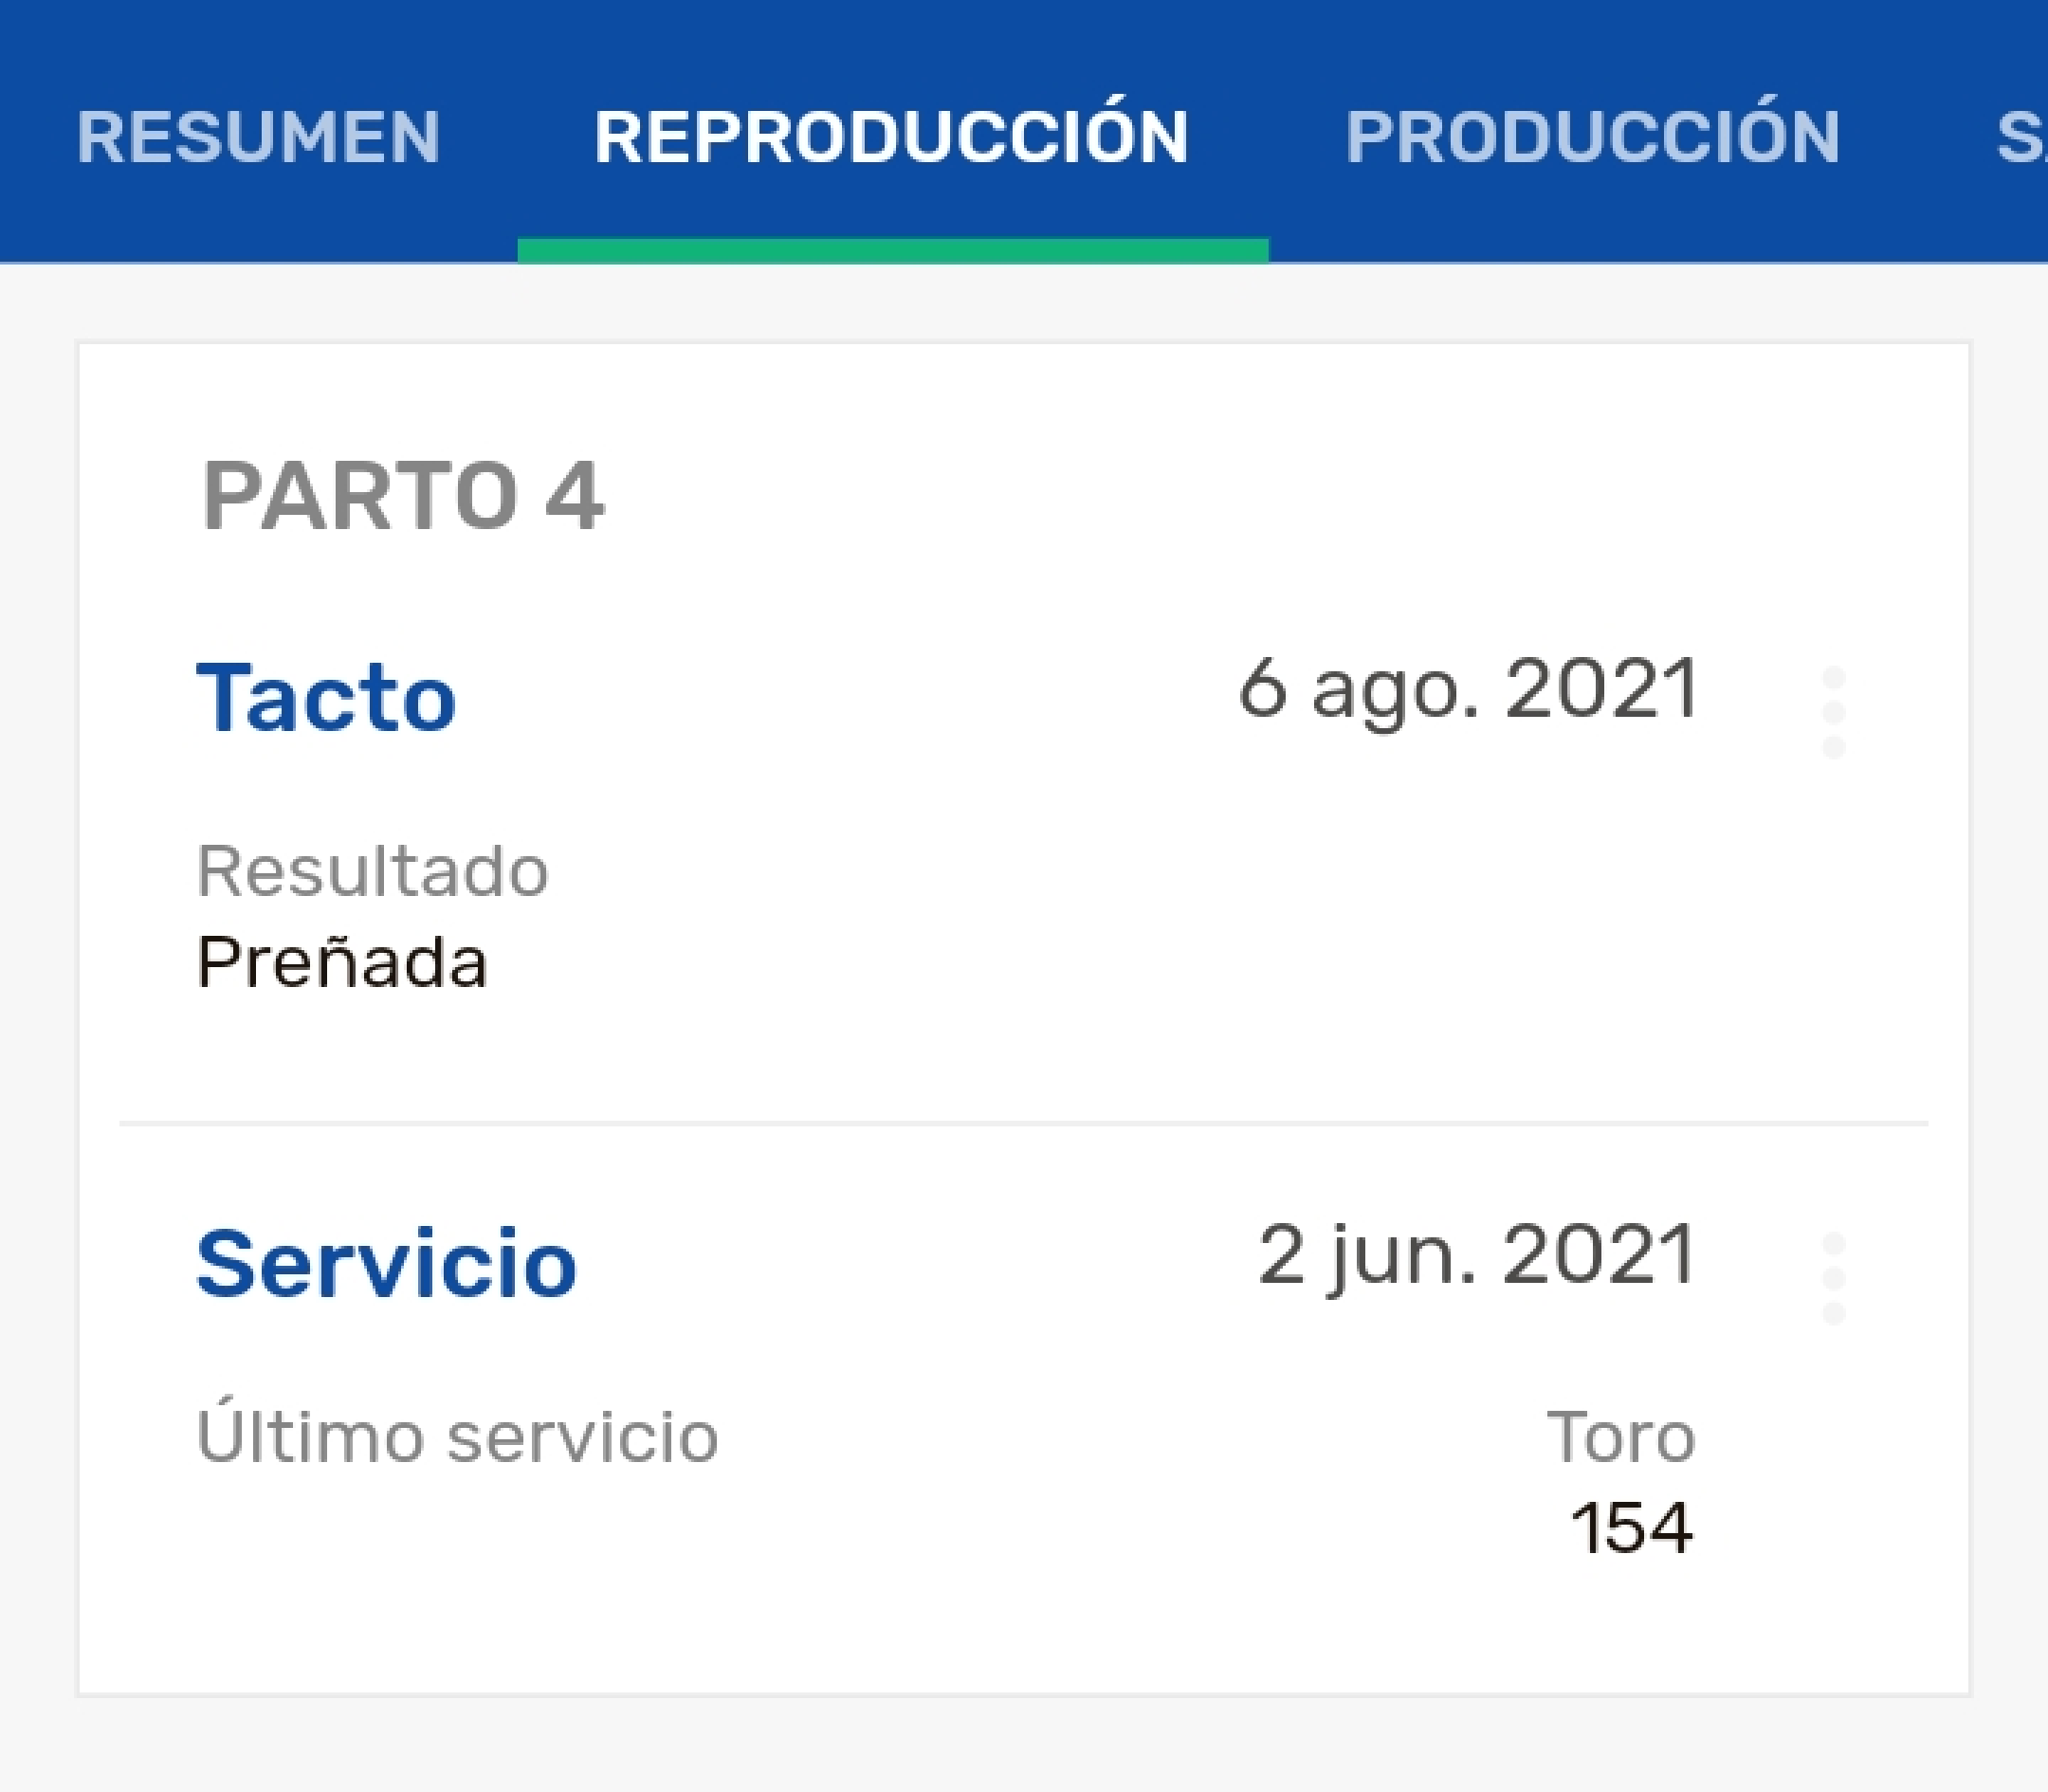Open the Tacto entry's three-dot options menu

[x=1833, y=712]
